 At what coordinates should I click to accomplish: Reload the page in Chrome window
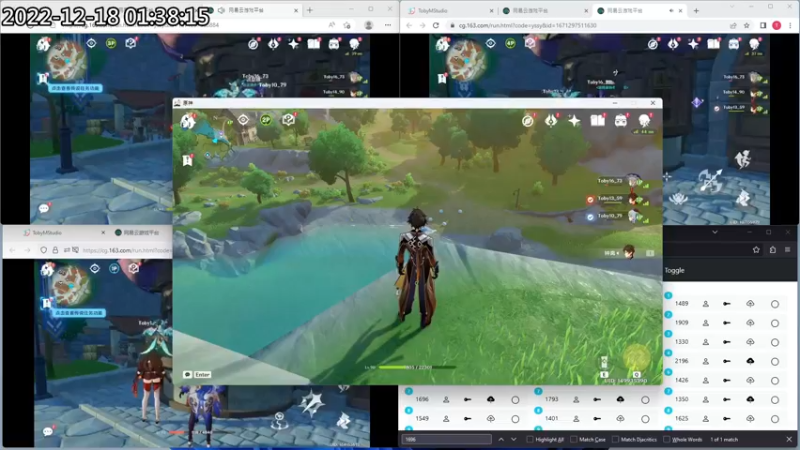click(x=436, y=25)
